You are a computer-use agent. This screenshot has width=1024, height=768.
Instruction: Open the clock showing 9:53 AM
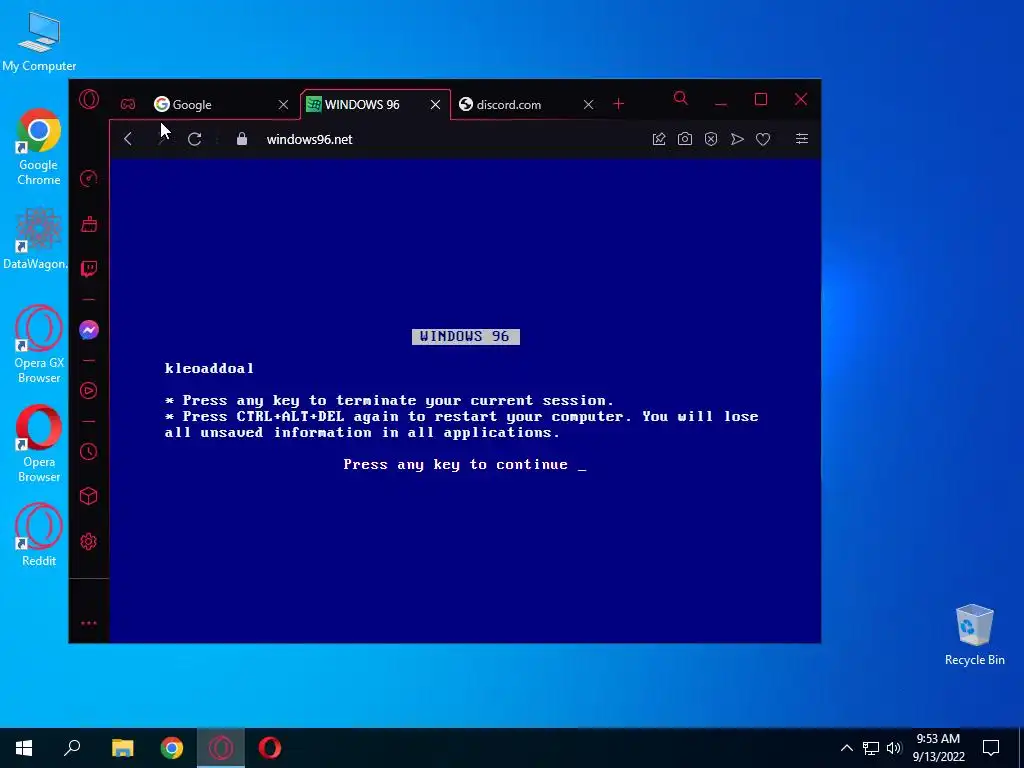pos(938,748)
